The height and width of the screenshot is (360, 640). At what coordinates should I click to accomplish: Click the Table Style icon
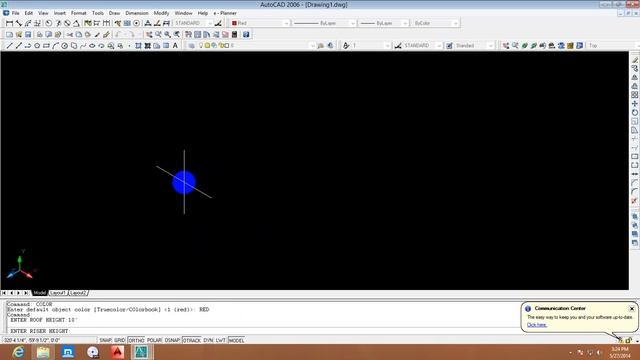pos(449,46)
